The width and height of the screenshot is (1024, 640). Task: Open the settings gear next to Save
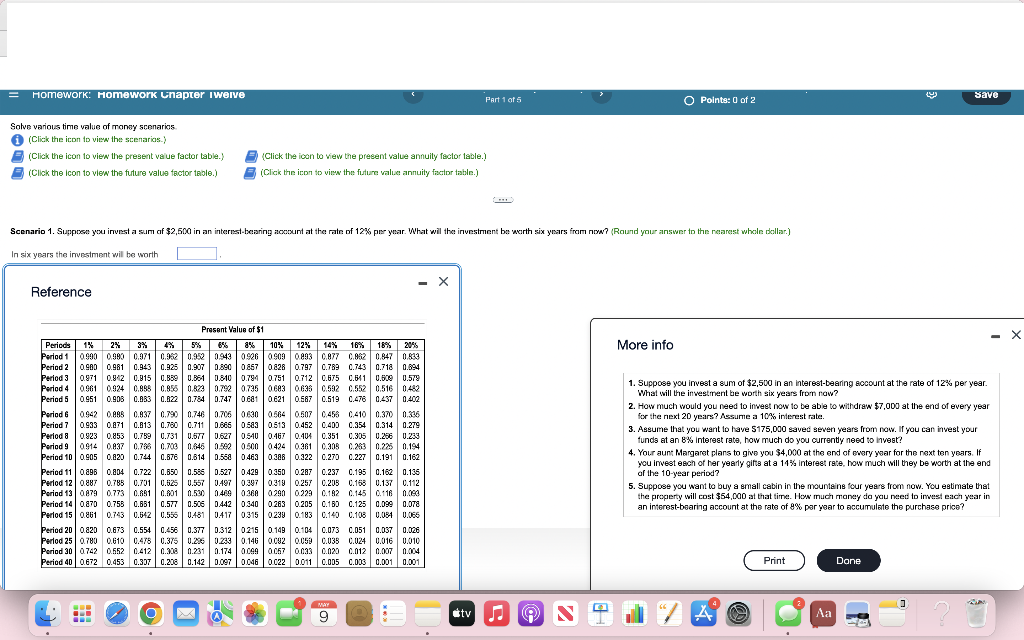pyautogui.click(x=932, y=95)
